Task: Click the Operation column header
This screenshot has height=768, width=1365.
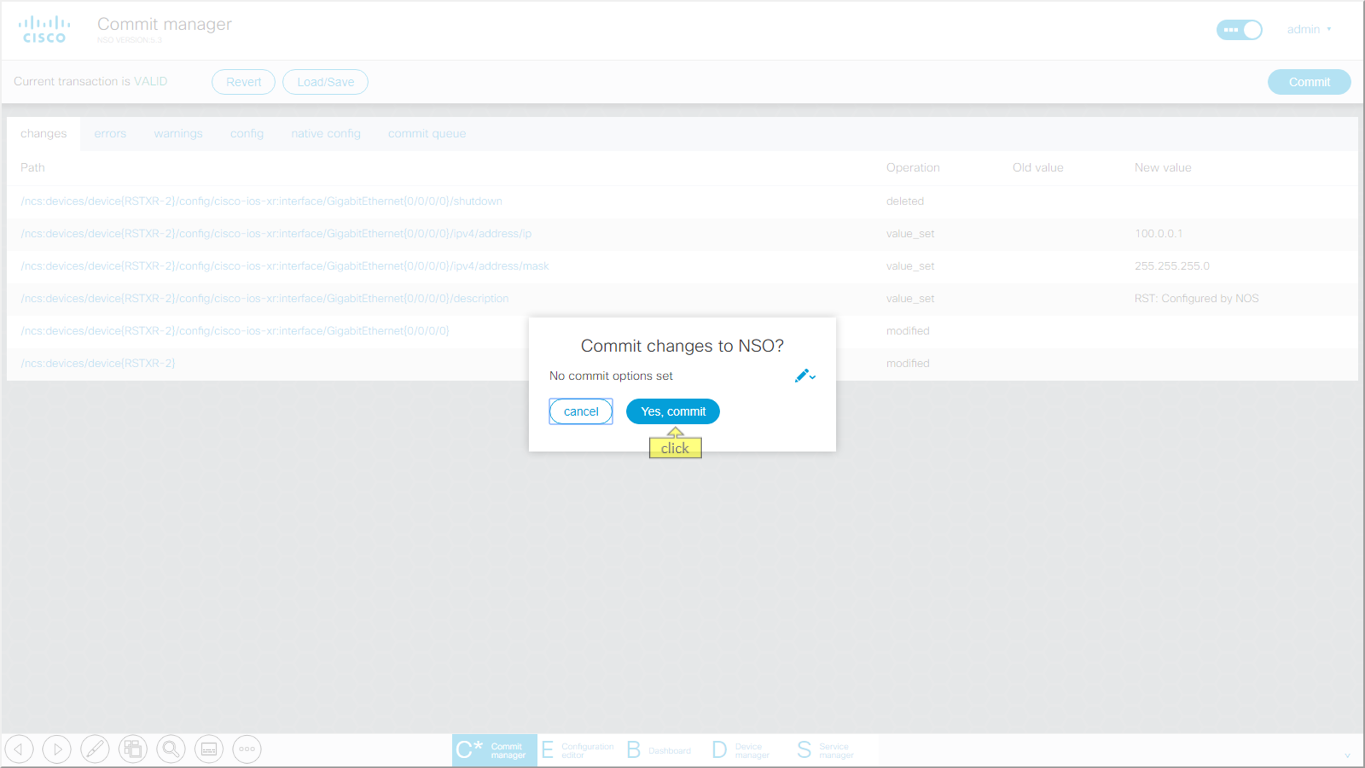Action: (913, 168)
